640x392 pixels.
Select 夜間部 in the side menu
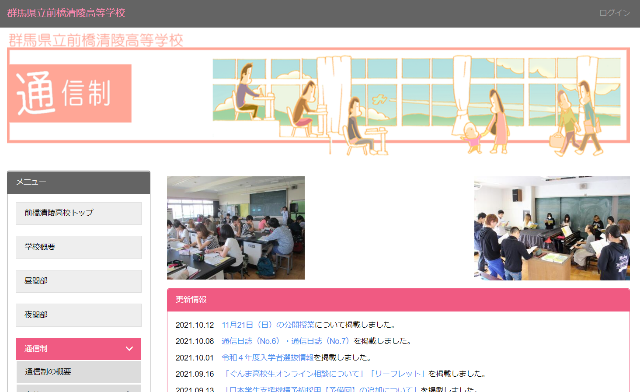point(79,315)
